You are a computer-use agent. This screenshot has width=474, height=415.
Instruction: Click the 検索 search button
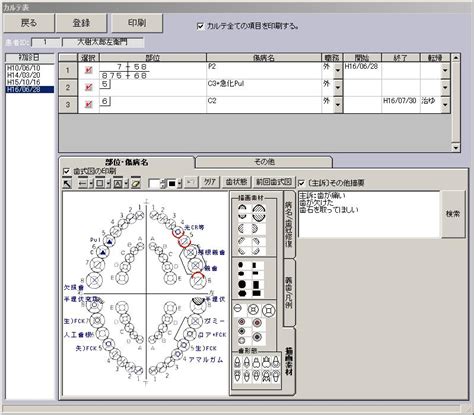[453, 214]
